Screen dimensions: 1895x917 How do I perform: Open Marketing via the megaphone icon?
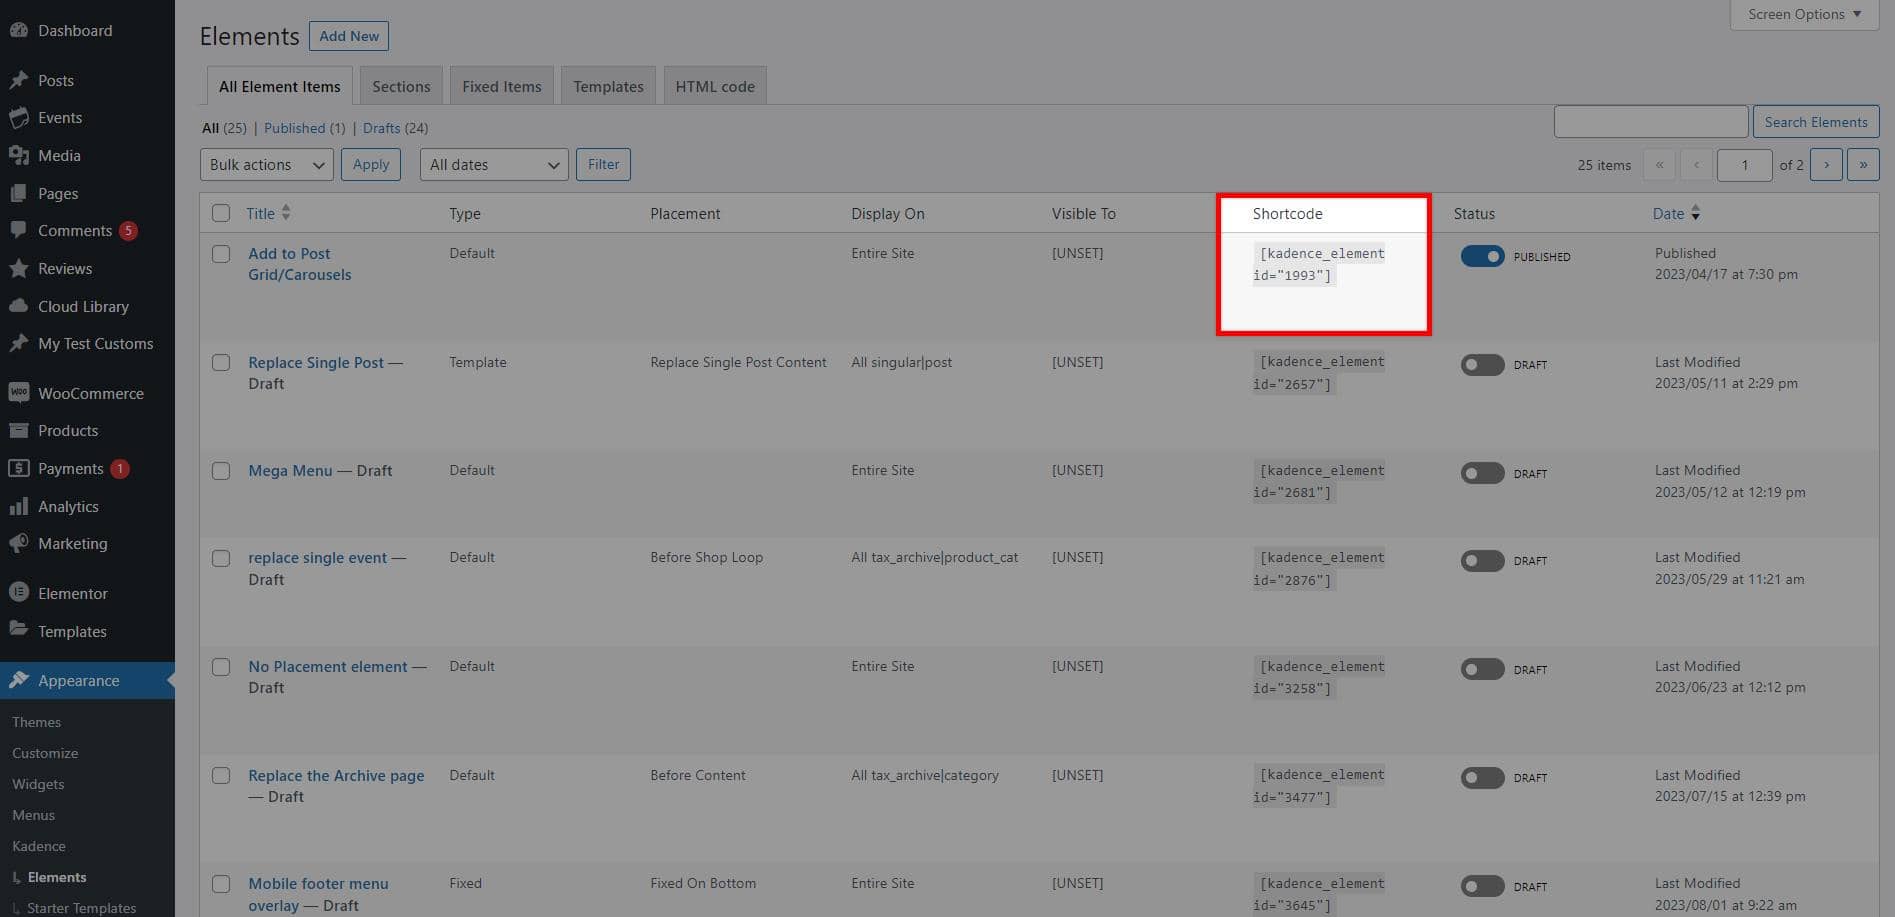(19, 543)
